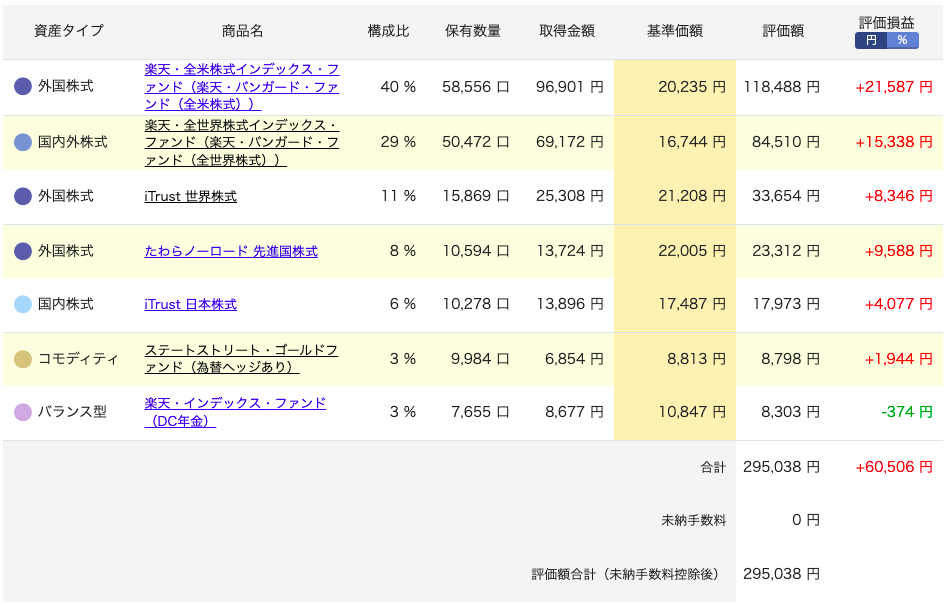
Task: Click 商品名 column header
Action: click(x=242, y=31)
